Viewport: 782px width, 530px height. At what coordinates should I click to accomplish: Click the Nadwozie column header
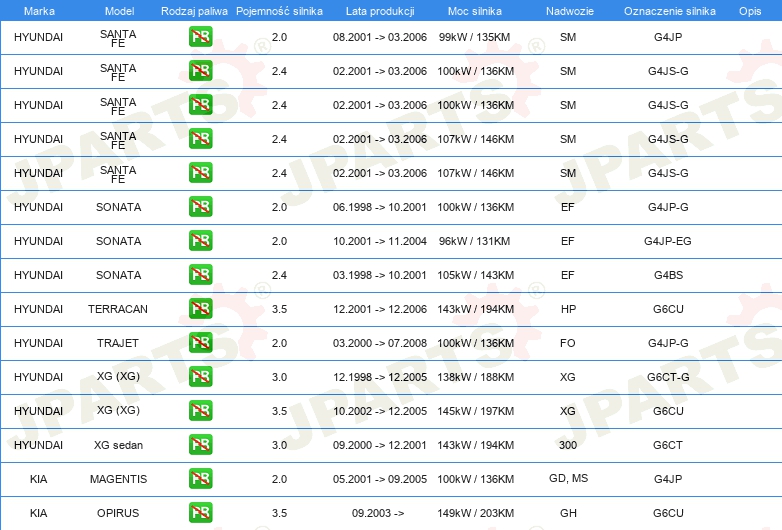pos(570,11)
